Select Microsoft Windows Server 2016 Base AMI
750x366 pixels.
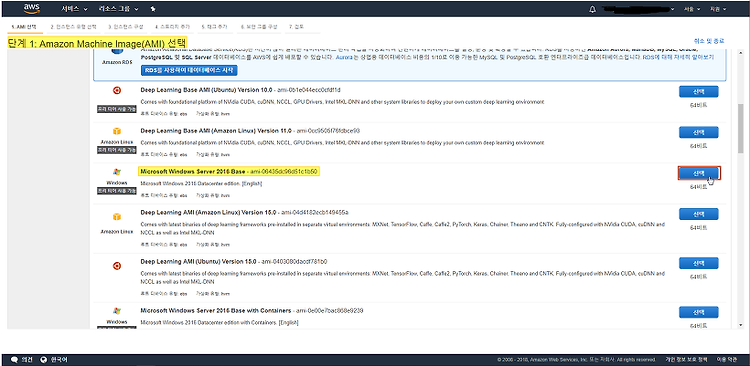pyautogui.click(x=699, y=173)
